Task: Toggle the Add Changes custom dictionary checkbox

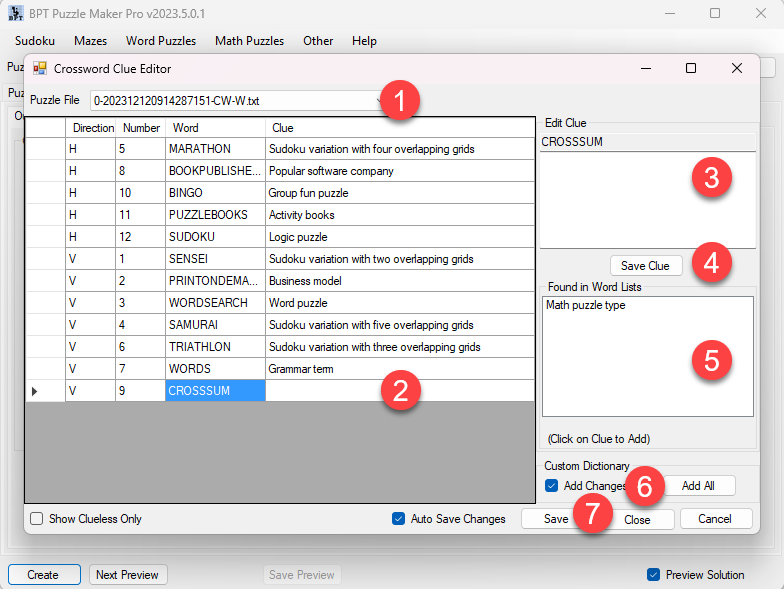Action: tap(552, 486)
